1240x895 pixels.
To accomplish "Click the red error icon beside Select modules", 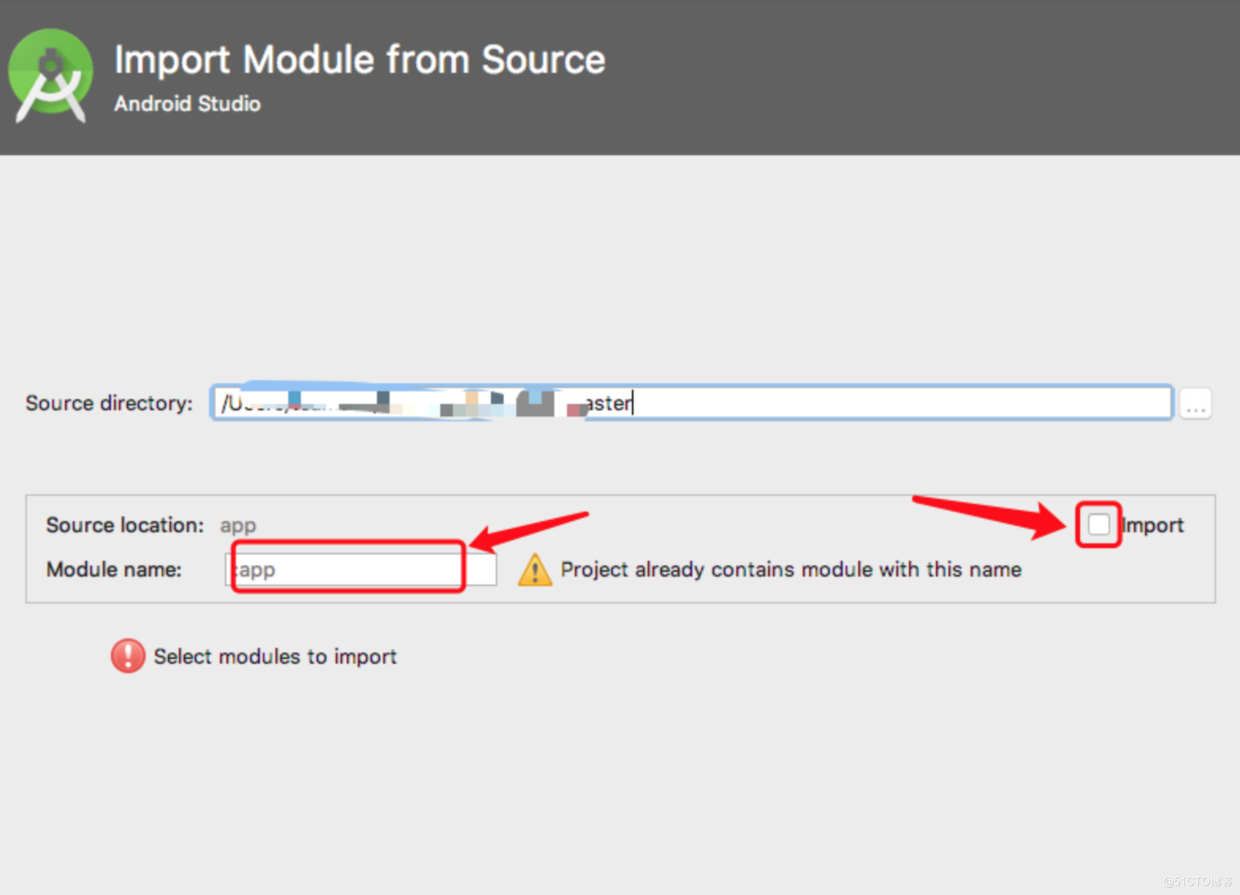I will pos(128,656).
